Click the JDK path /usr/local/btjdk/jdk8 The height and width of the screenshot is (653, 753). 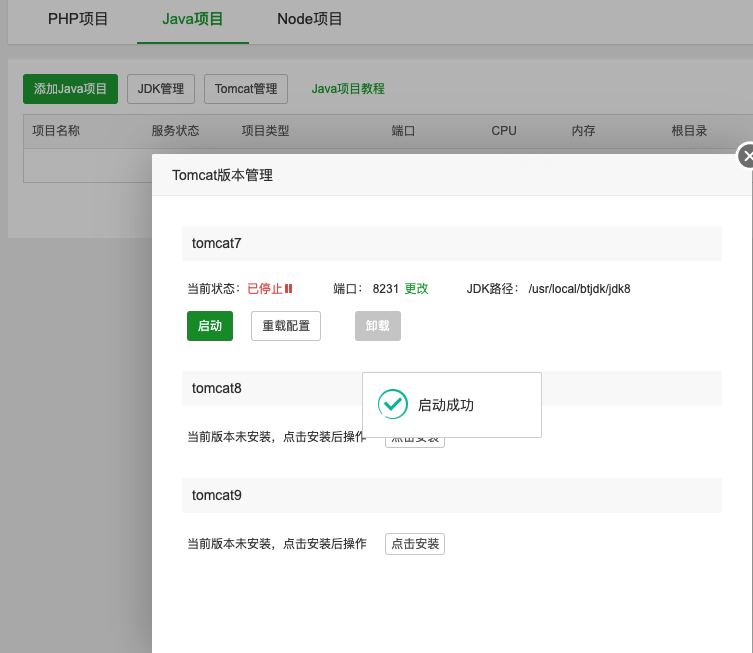579,289
